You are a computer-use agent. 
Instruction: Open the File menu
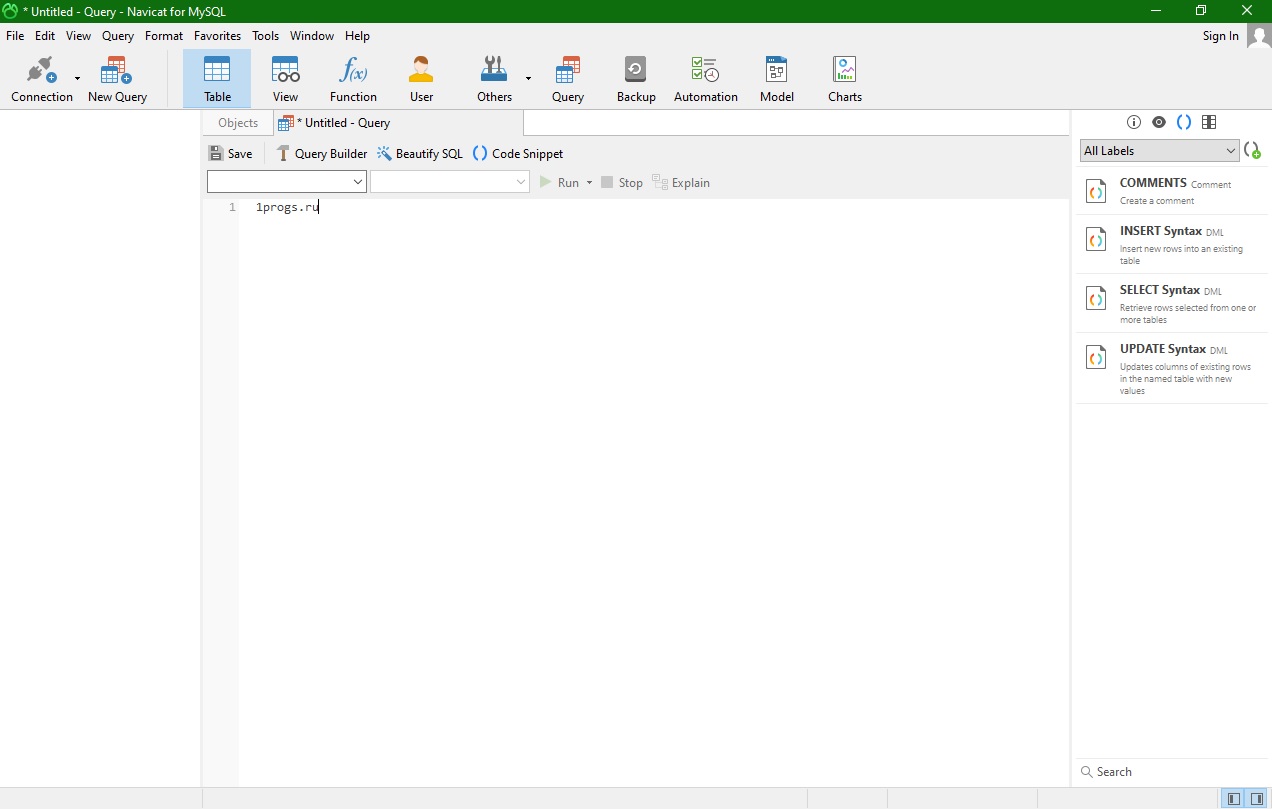coord(15,36)
